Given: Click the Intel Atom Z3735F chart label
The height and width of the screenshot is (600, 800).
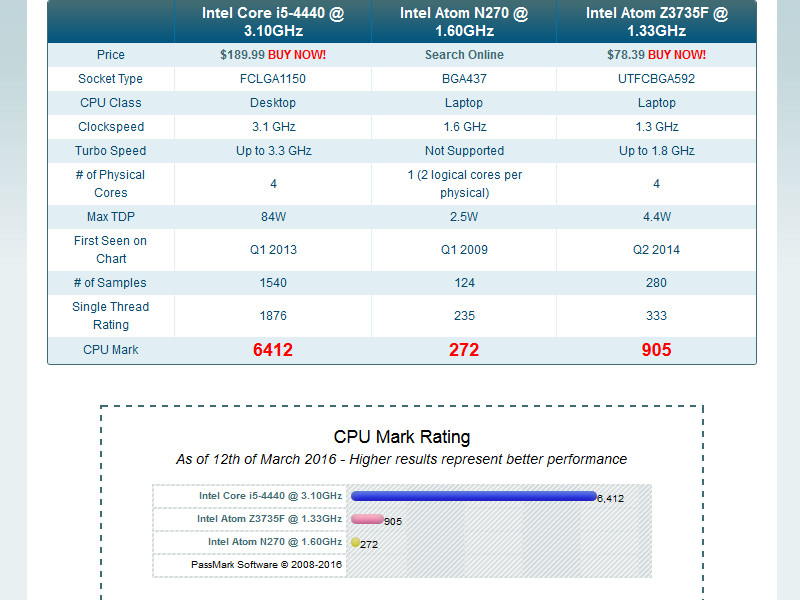Looking at the screenshot, I should (x=269, y=519).
